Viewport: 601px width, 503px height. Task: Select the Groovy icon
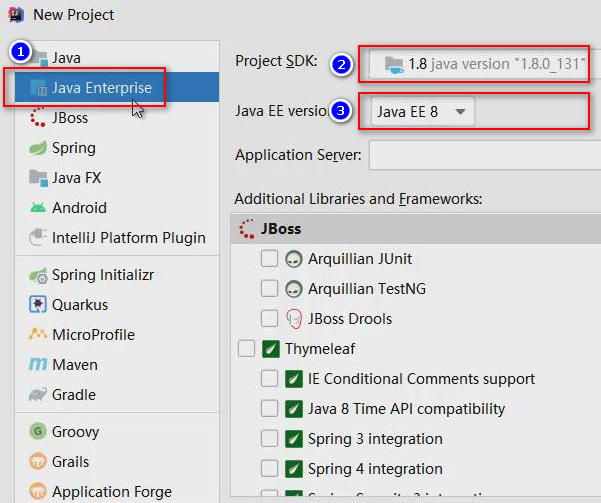(x=38, y=432)
